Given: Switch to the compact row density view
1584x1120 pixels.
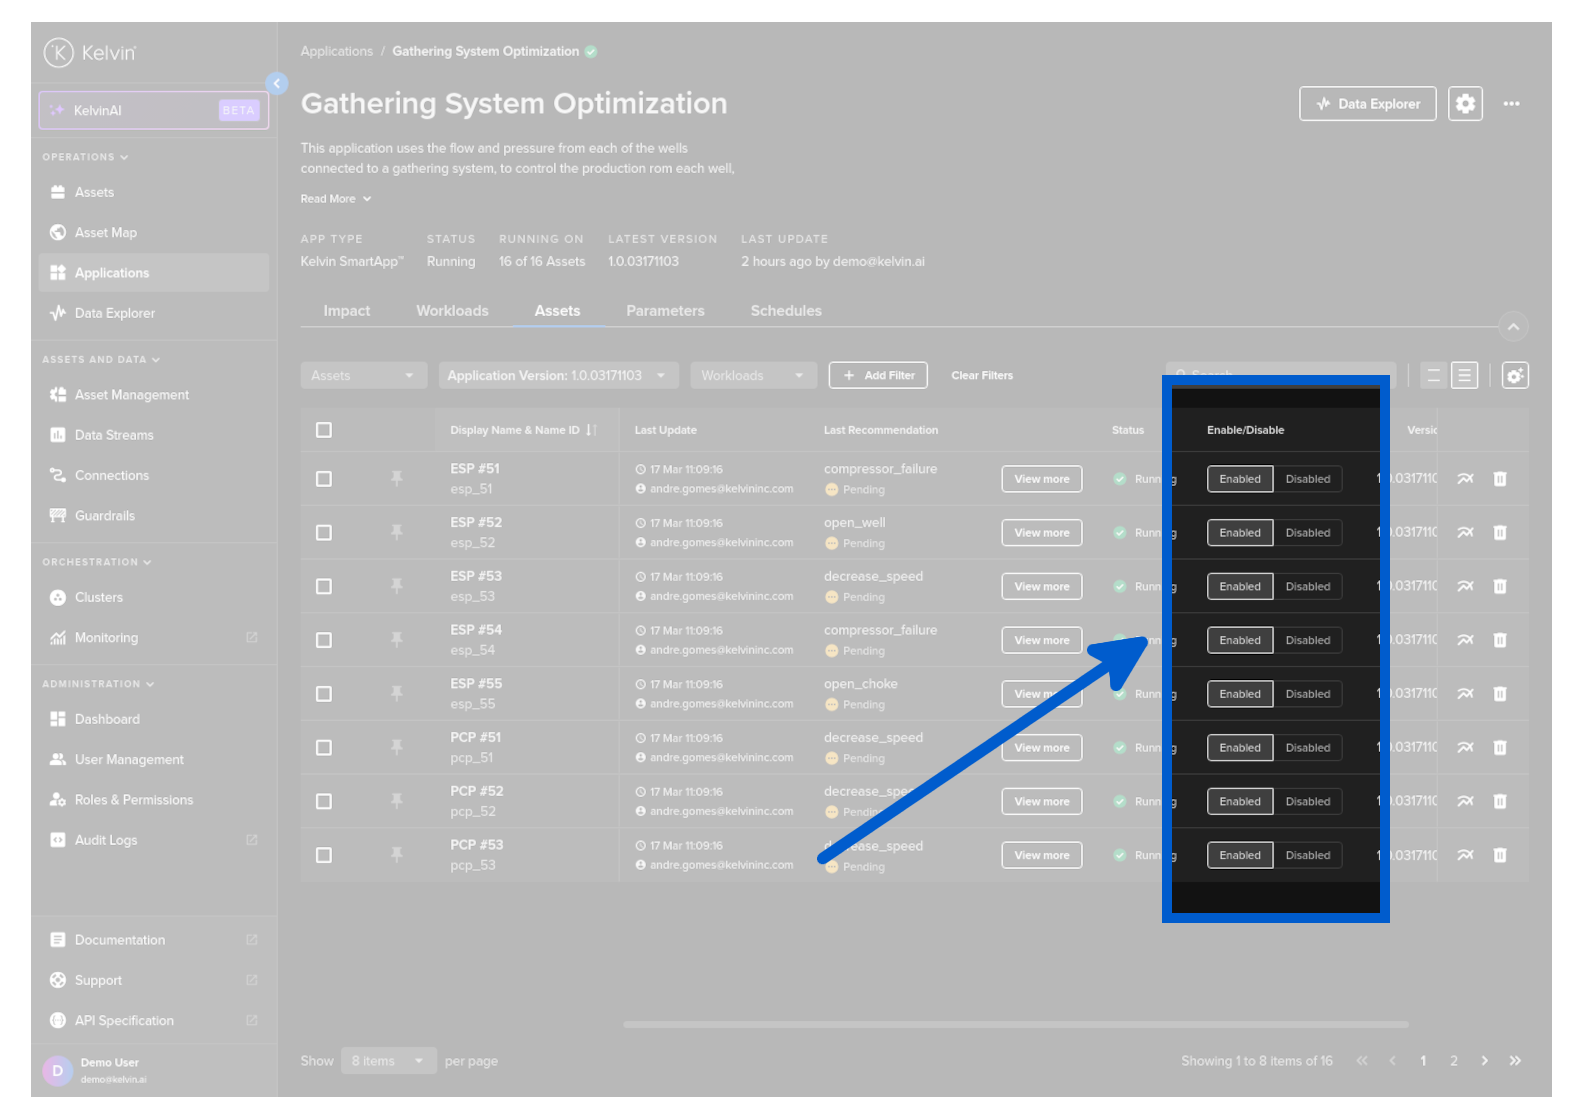Looking at the screenshot, I should [1433, 376].
